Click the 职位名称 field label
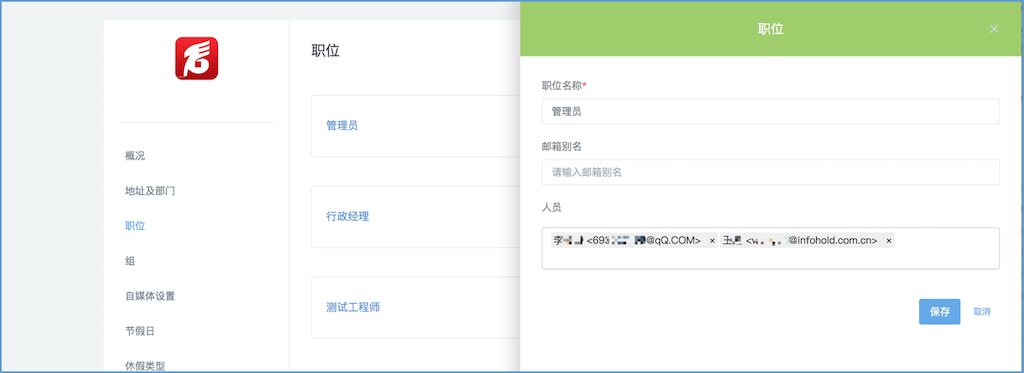 [x=564, y=86]
